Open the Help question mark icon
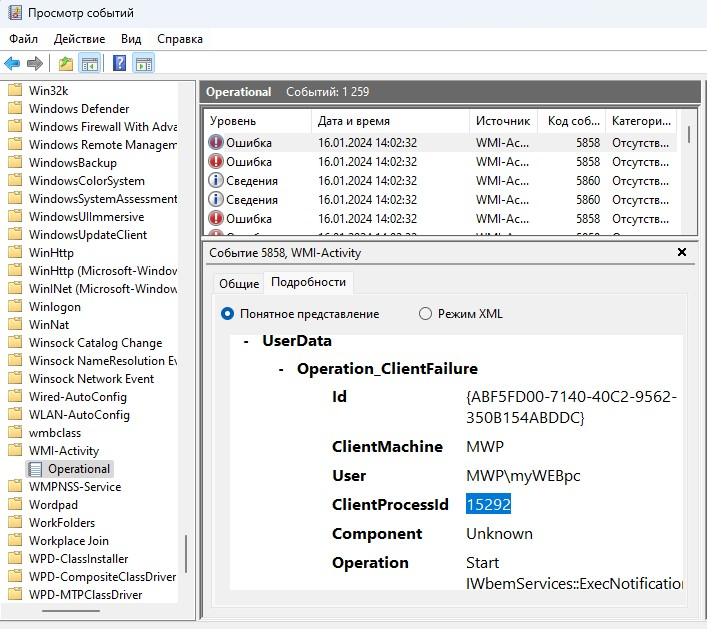707x629 pixels. [119, 63]
